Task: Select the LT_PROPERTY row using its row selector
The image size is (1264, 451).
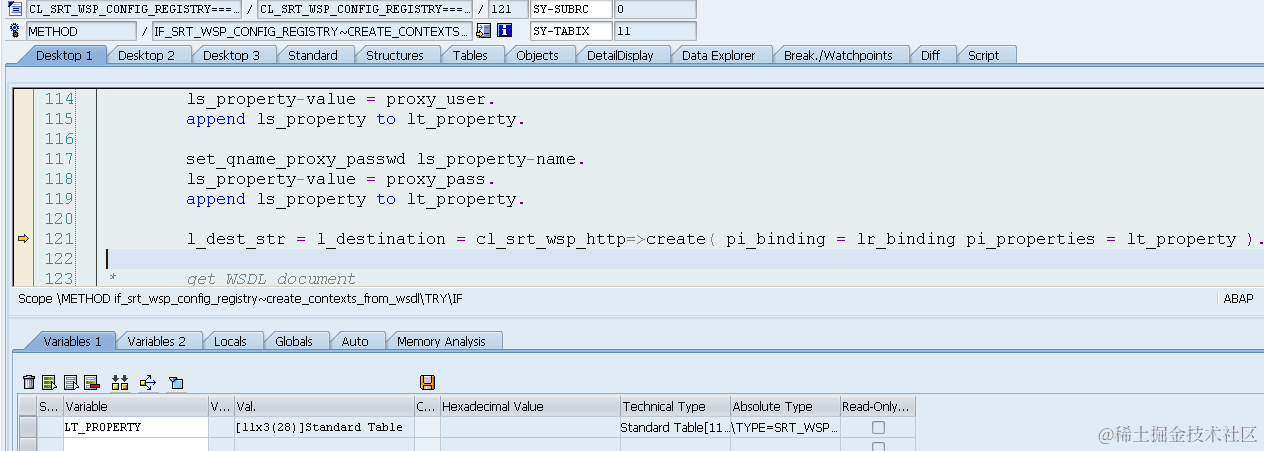Action: [27, 427]
